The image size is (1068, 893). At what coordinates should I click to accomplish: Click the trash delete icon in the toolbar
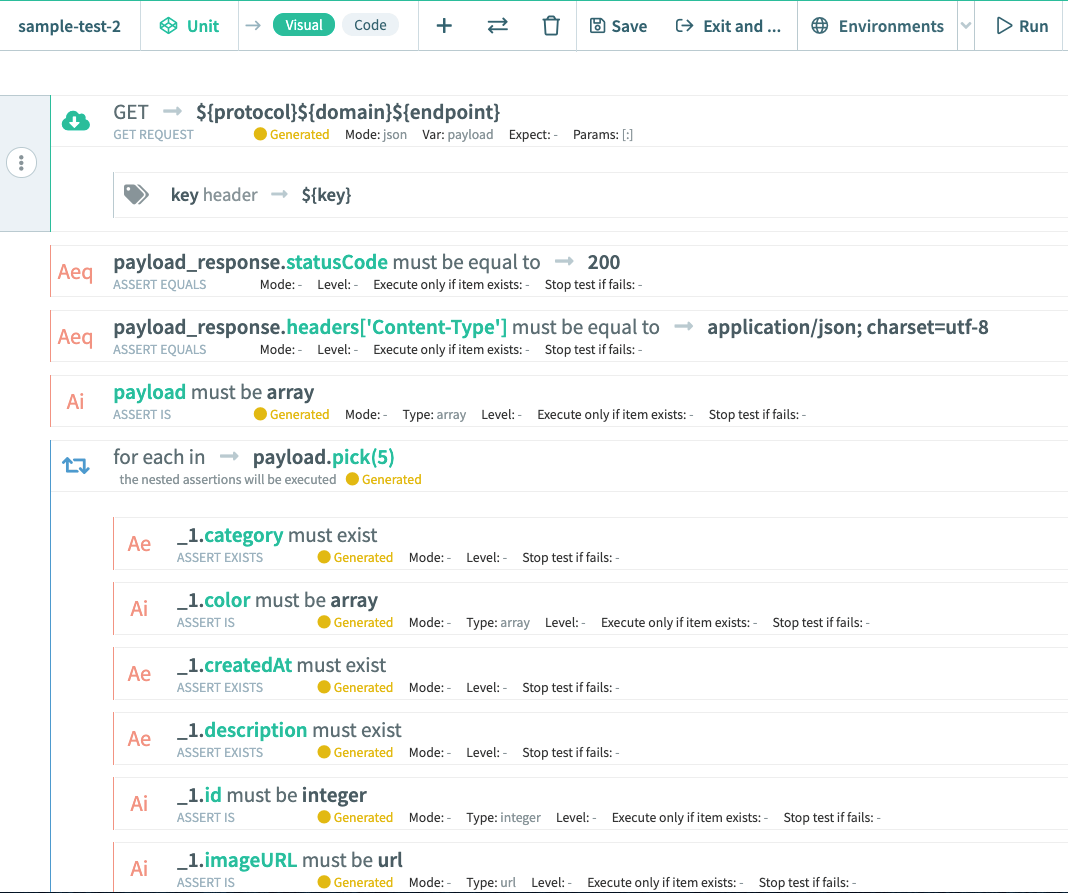[551, 25]
